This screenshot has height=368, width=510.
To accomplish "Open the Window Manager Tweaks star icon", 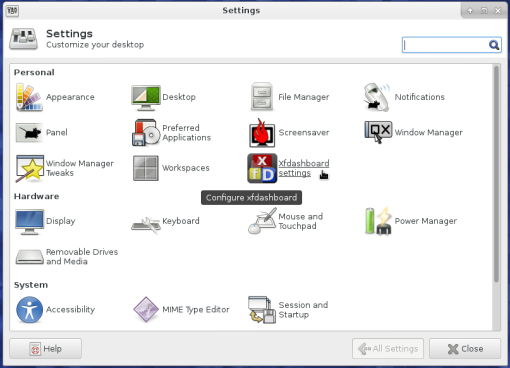I will pos(29,168).
